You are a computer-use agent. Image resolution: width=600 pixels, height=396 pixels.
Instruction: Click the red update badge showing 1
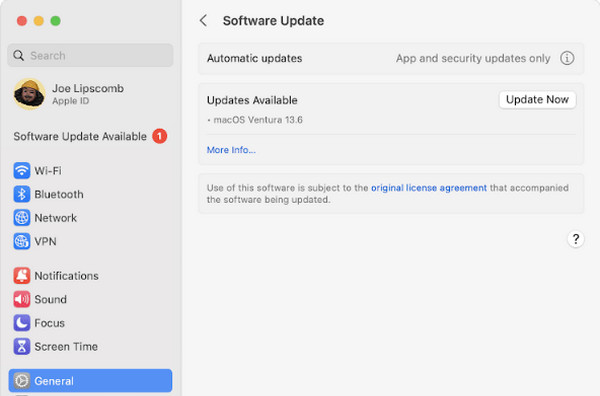click(x=160, y=136)
